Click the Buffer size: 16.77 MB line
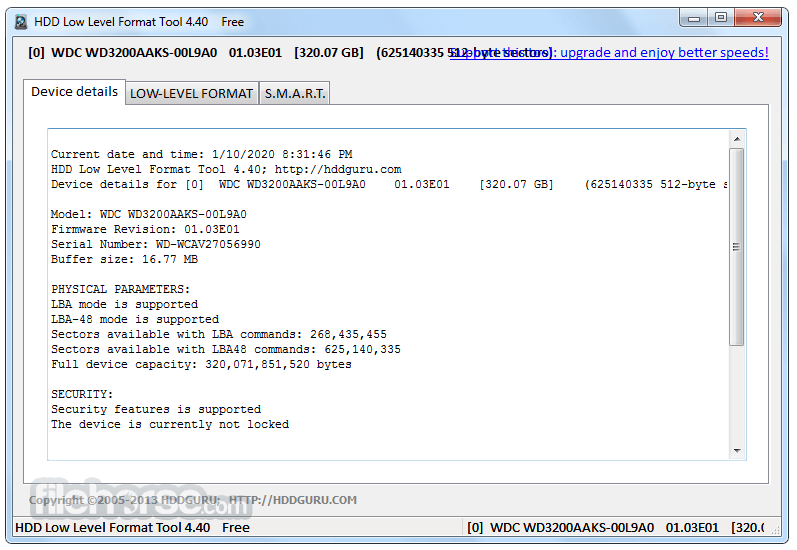 pyautogui.click(x=125, y=260)
